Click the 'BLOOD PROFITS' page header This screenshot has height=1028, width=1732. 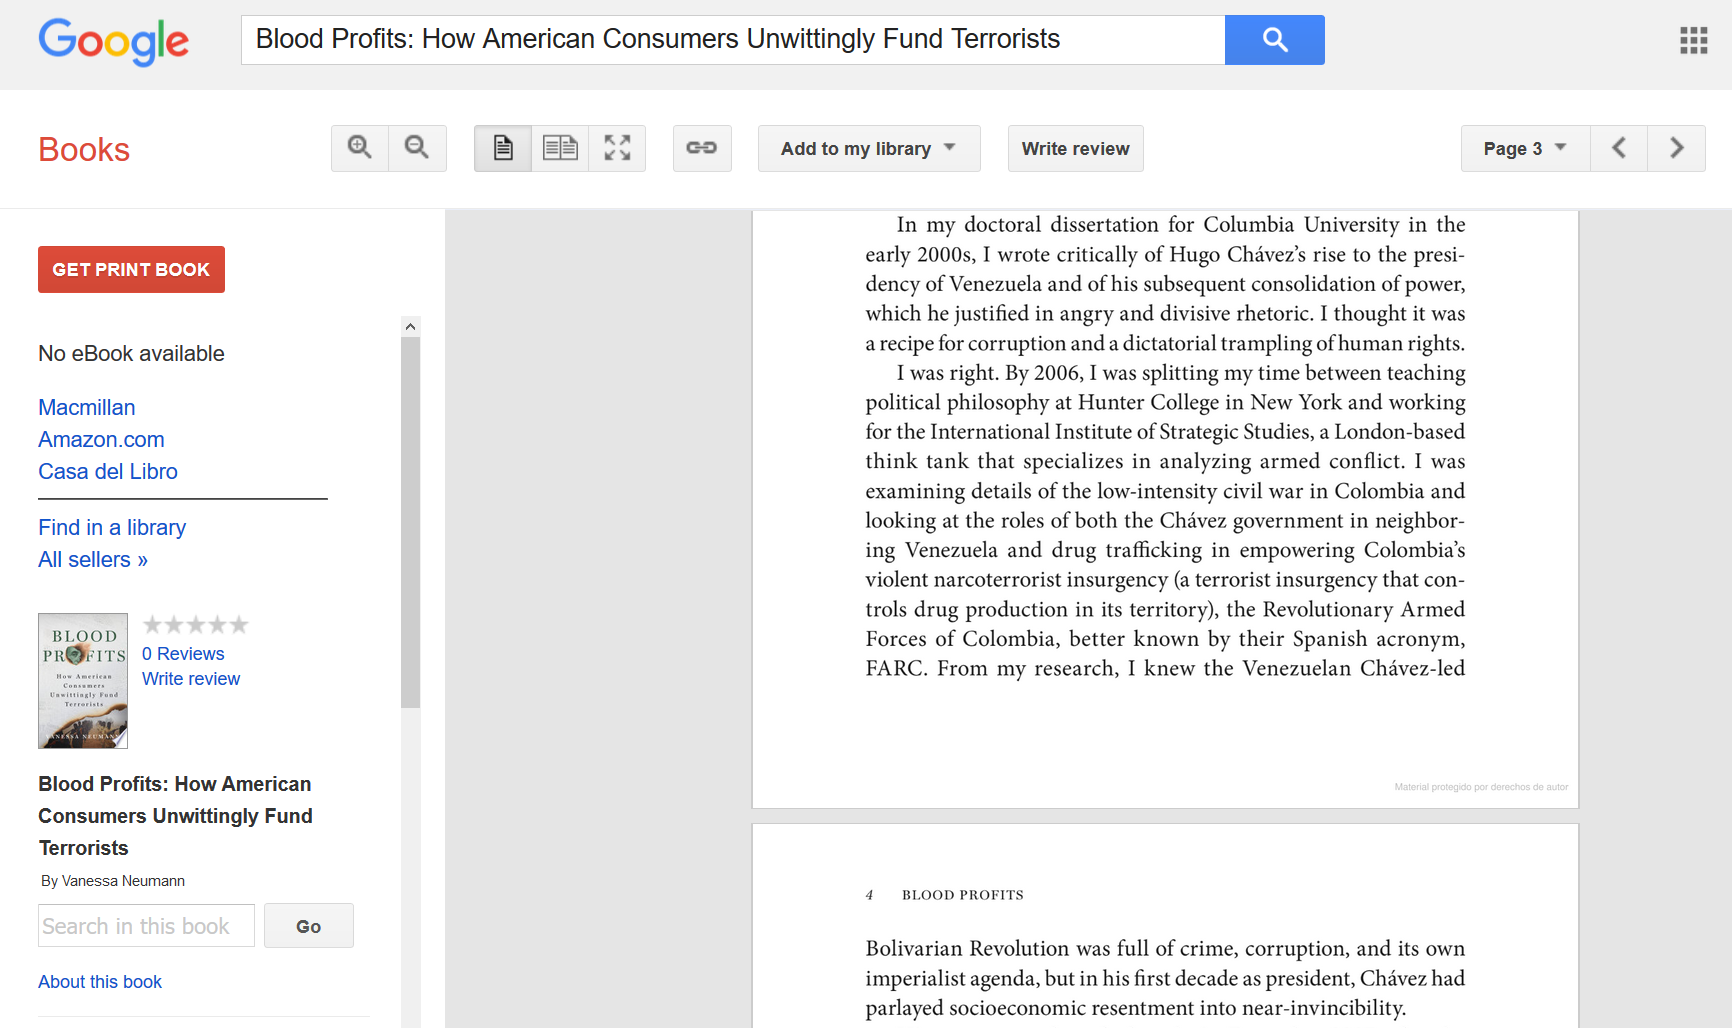tap(963, 895)
